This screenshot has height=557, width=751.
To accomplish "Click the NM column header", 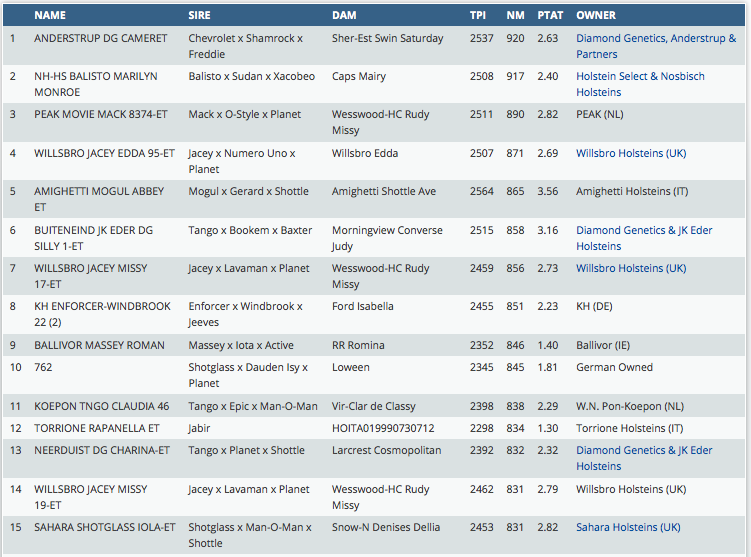I will (515, 15).
